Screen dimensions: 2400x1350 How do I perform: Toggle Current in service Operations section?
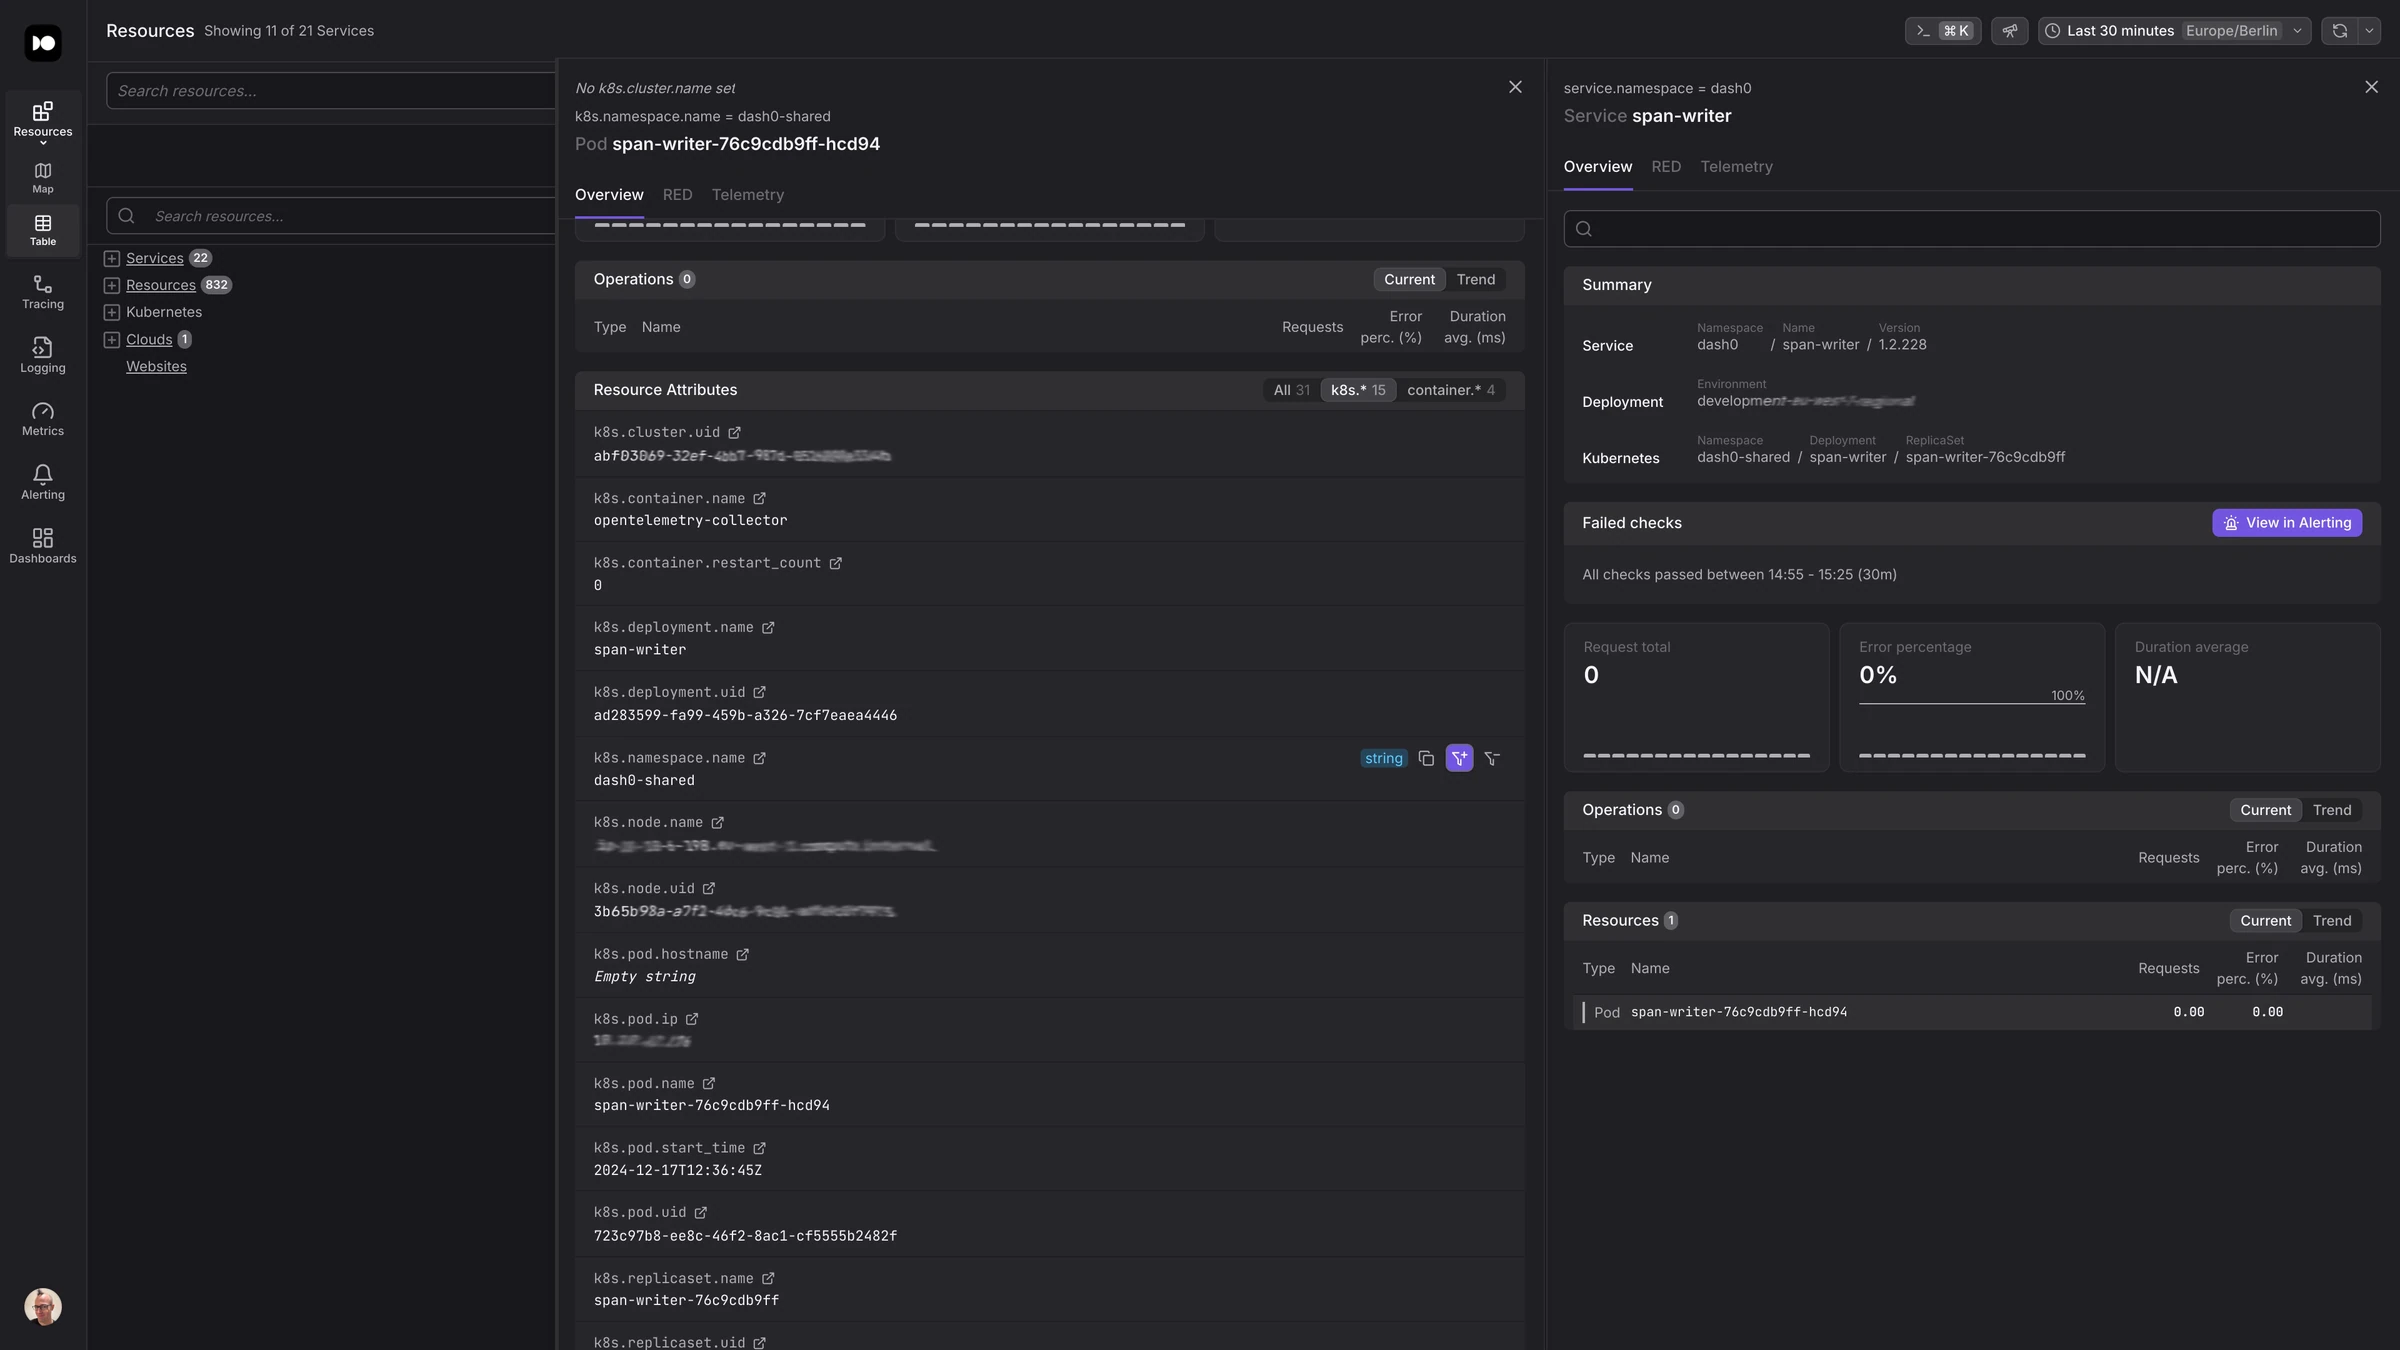pos(2265,810)
